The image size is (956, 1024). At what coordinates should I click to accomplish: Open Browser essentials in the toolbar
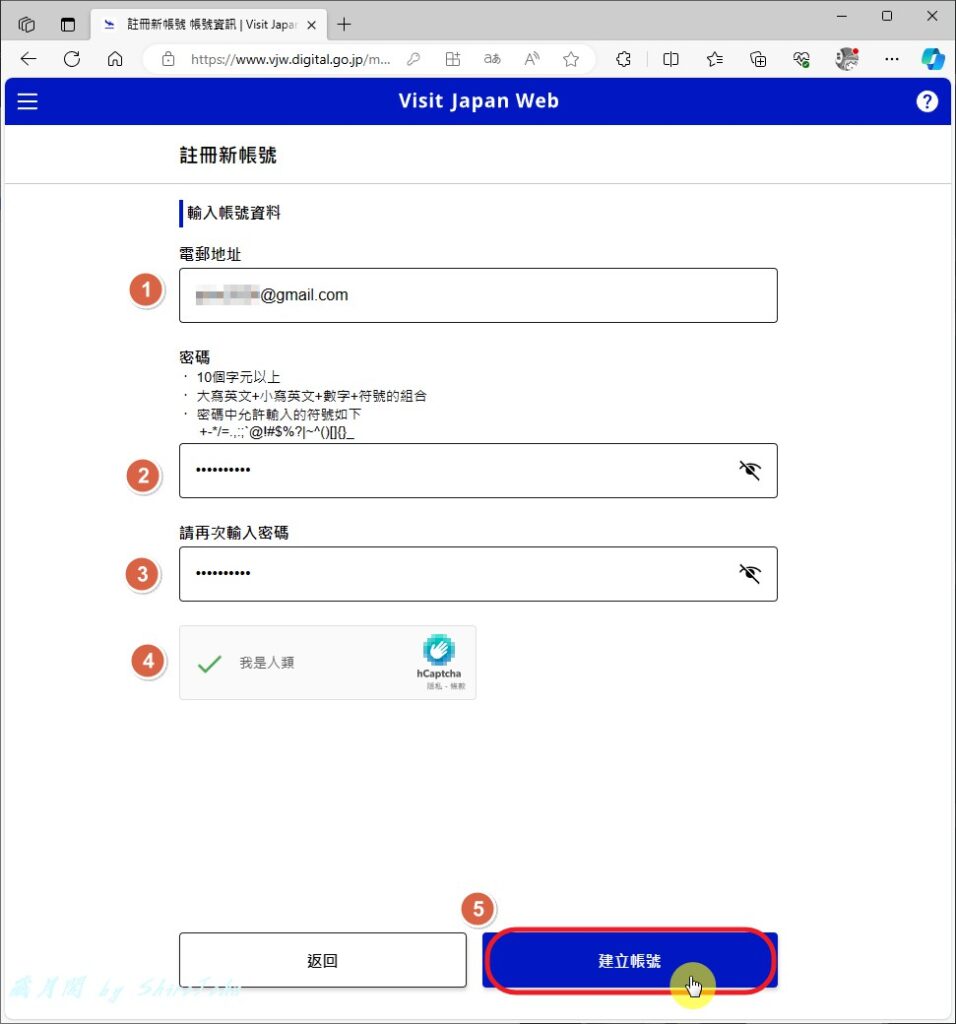tap(801, 59)
